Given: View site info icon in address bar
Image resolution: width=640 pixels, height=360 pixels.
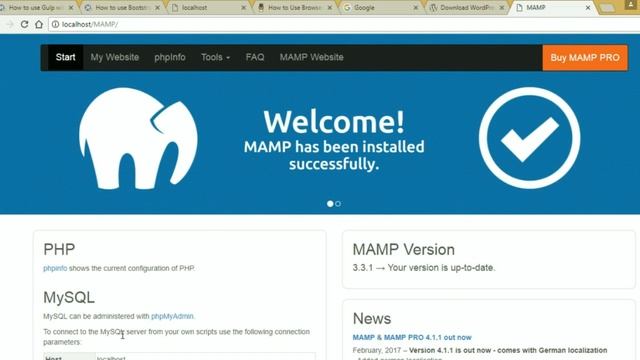Looking at the screenshot, I should pyautogui.click(x=56, y=24).
